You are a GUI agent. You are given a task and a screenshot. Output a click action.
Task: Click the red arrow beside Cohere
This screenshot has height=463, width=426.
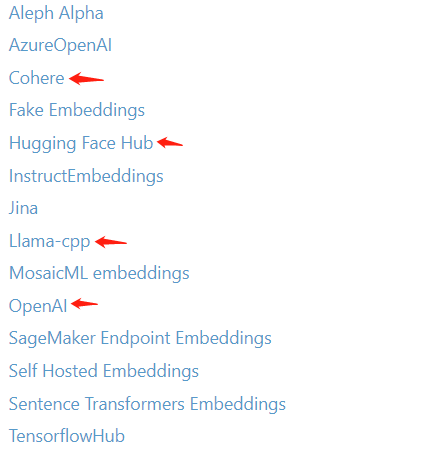coord(86,79)
